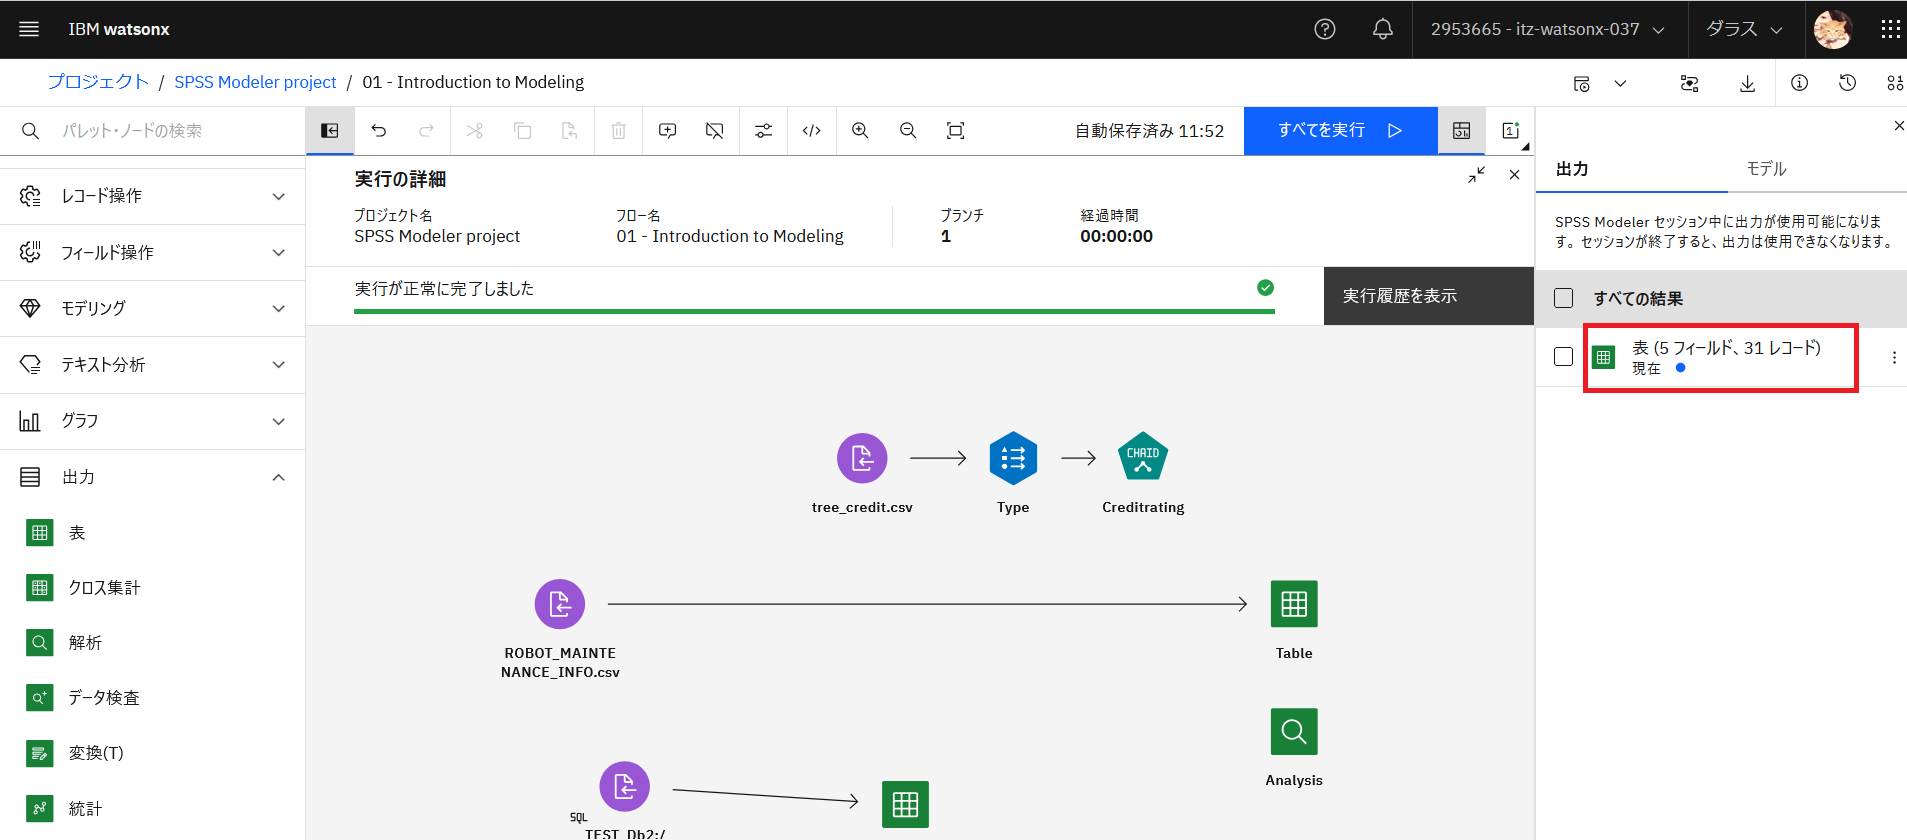Image resolution: width=1907 pixels, height=840 pixels.
Task: Open the app switcher grid icon
Action: (1890, 29)
